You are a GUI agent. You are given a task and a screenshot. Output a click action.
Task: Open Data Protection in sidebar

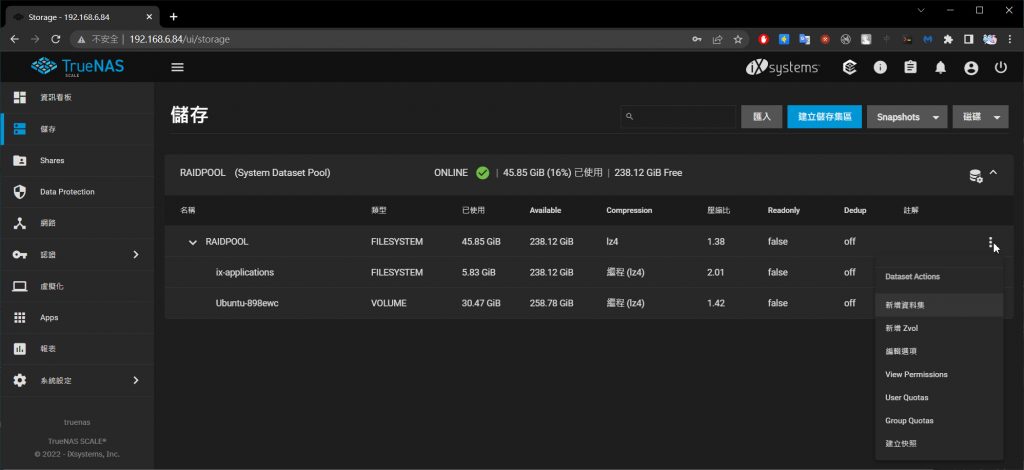[67, 191]
